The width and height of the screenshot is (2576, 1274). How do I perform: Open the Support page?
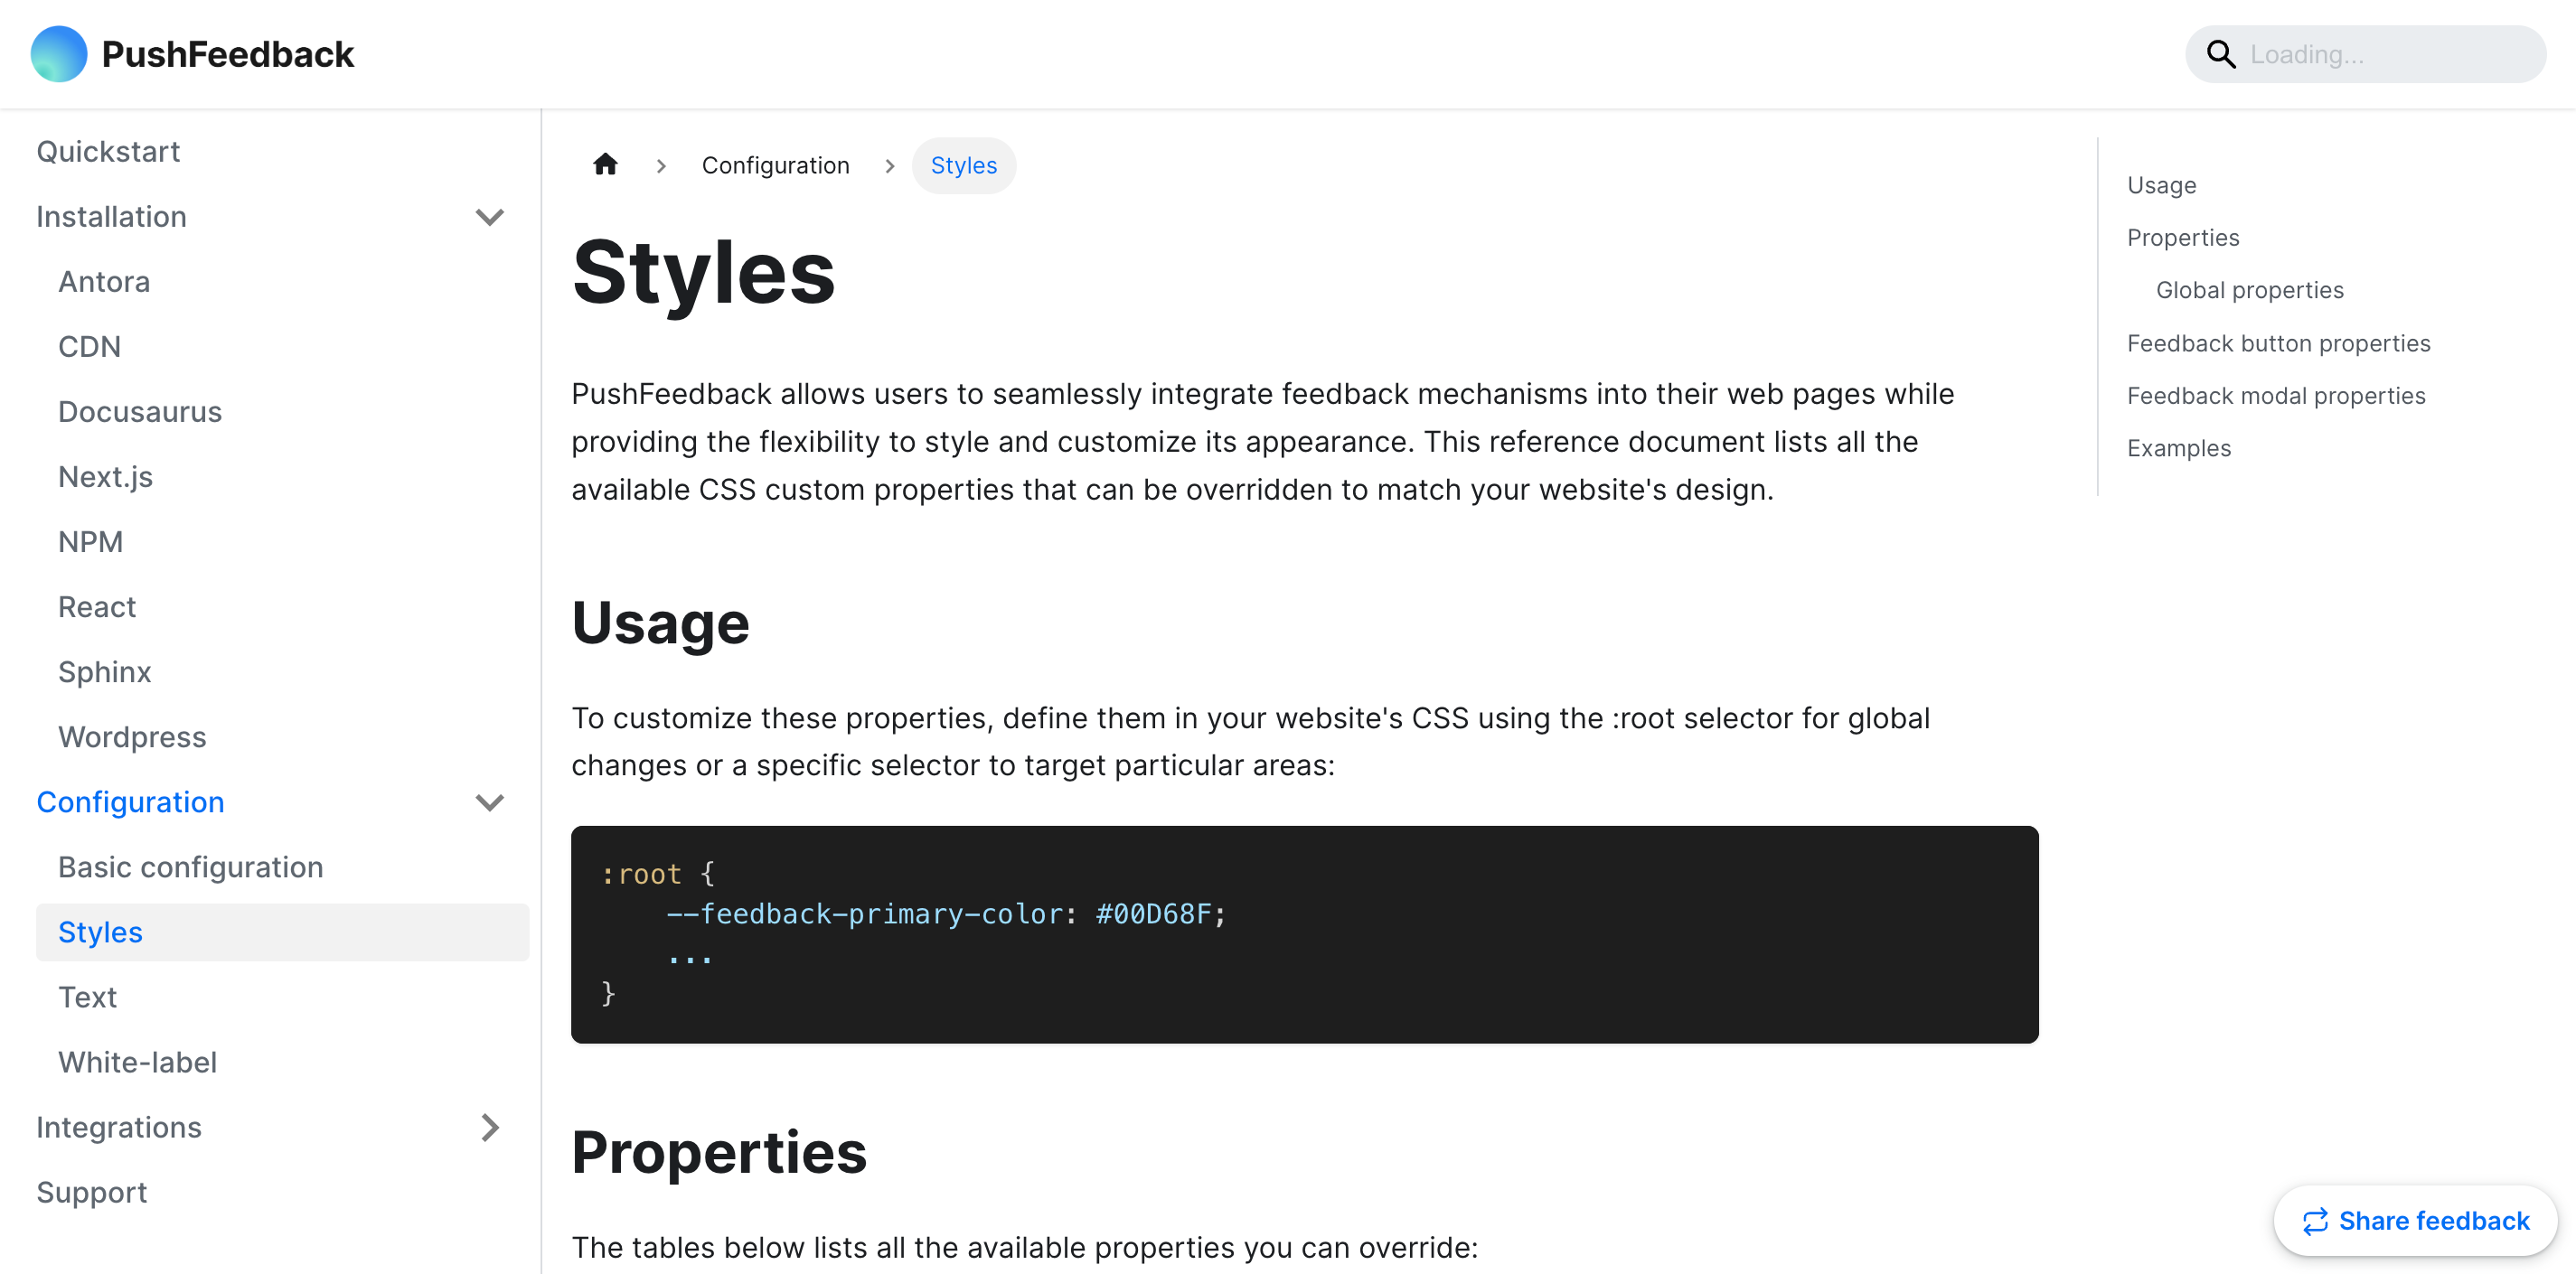pos(91,1192)
